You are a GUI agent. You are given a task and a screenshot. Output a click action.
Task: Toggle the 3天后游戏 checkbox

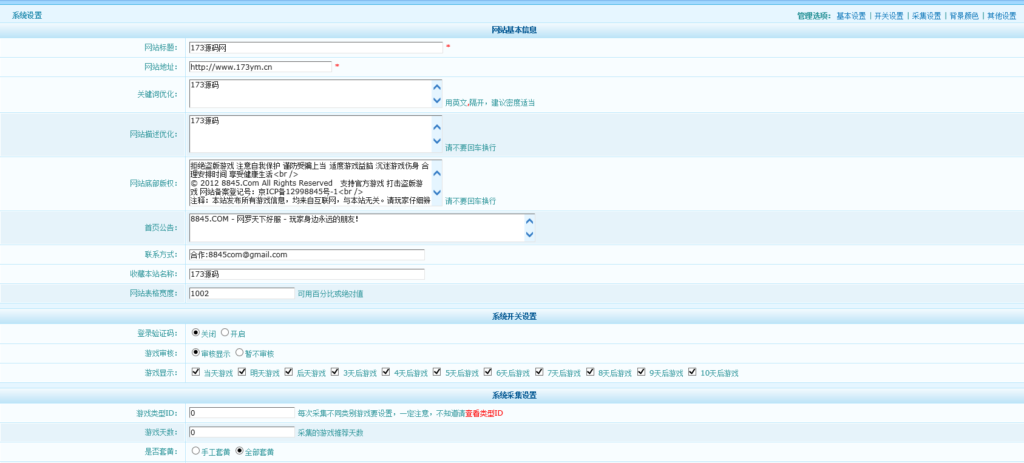click(x=337, y=372)
